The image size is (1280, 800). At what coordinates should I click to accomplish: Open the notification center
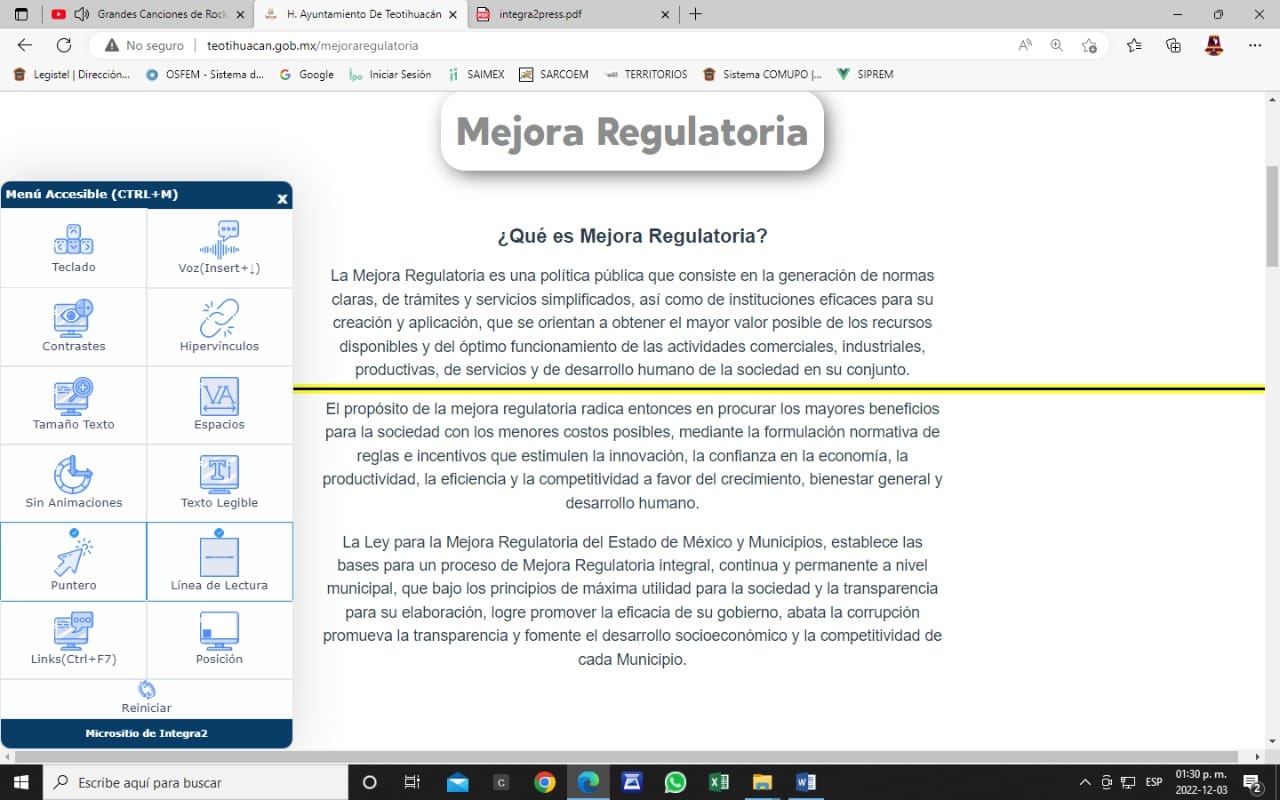pos(1252,782)
